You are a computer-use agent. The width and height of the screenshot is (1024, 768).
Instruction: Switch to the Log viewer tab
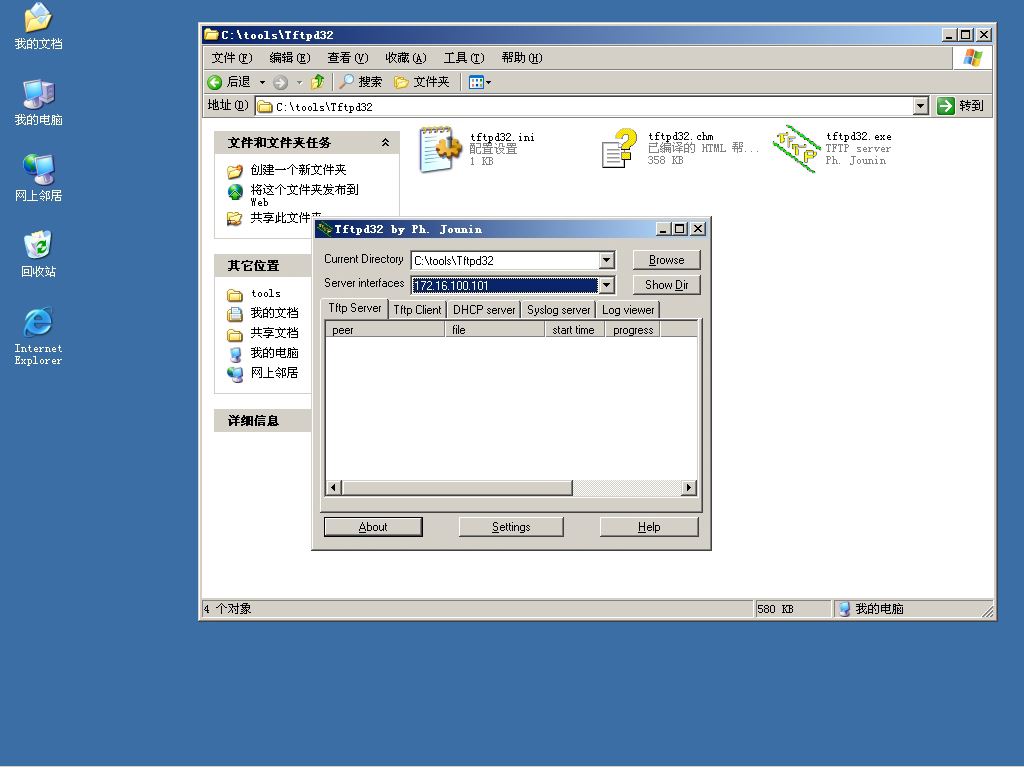click(x=628, y=310)
